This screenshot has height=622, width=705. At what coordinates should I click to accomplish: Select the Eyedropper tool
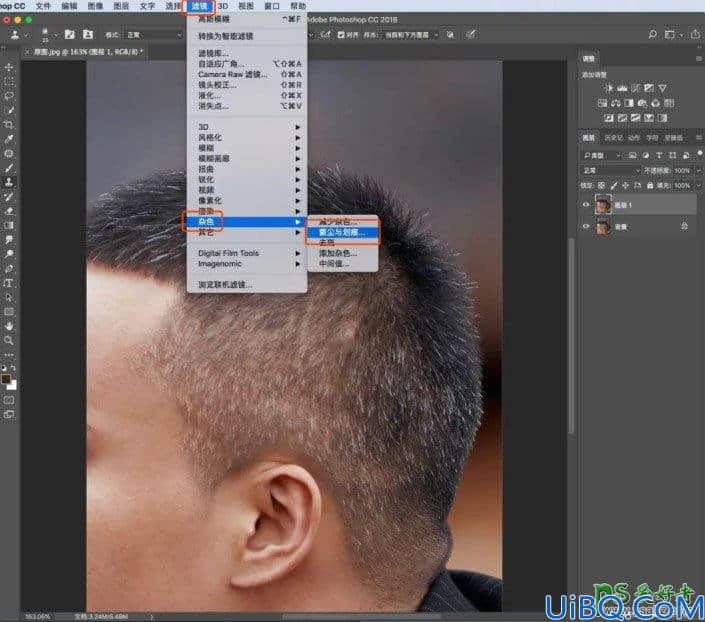pyautogui.click(x=9, y=139)
